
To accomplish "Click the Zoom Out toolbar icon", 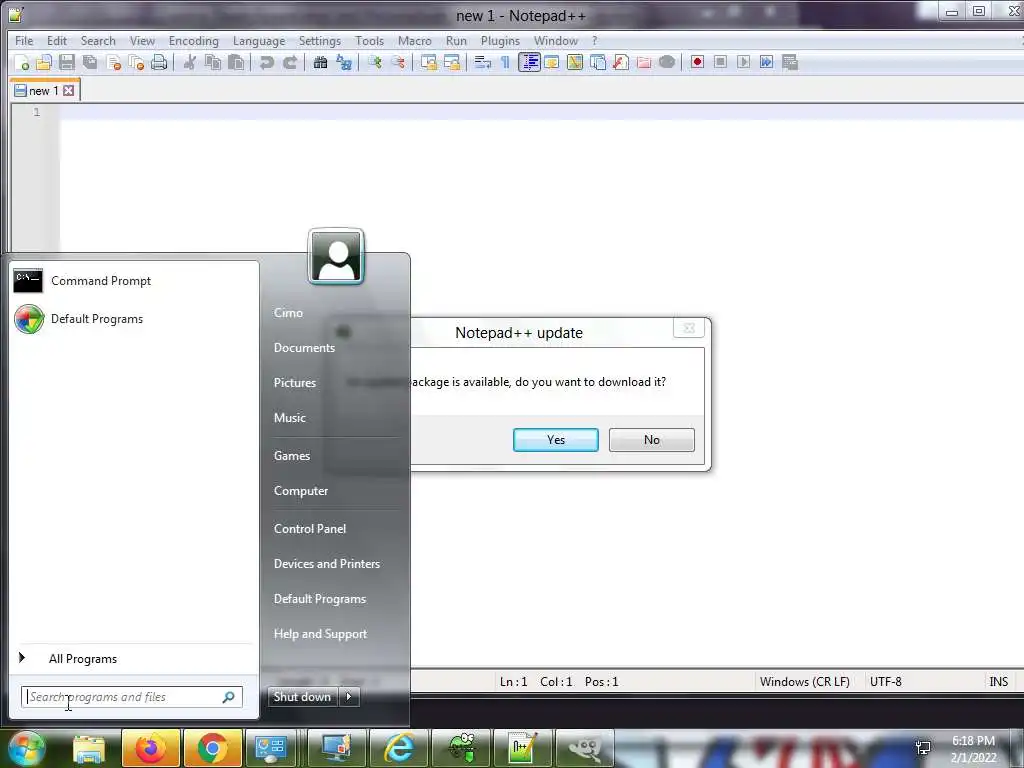I will [398, 63].
